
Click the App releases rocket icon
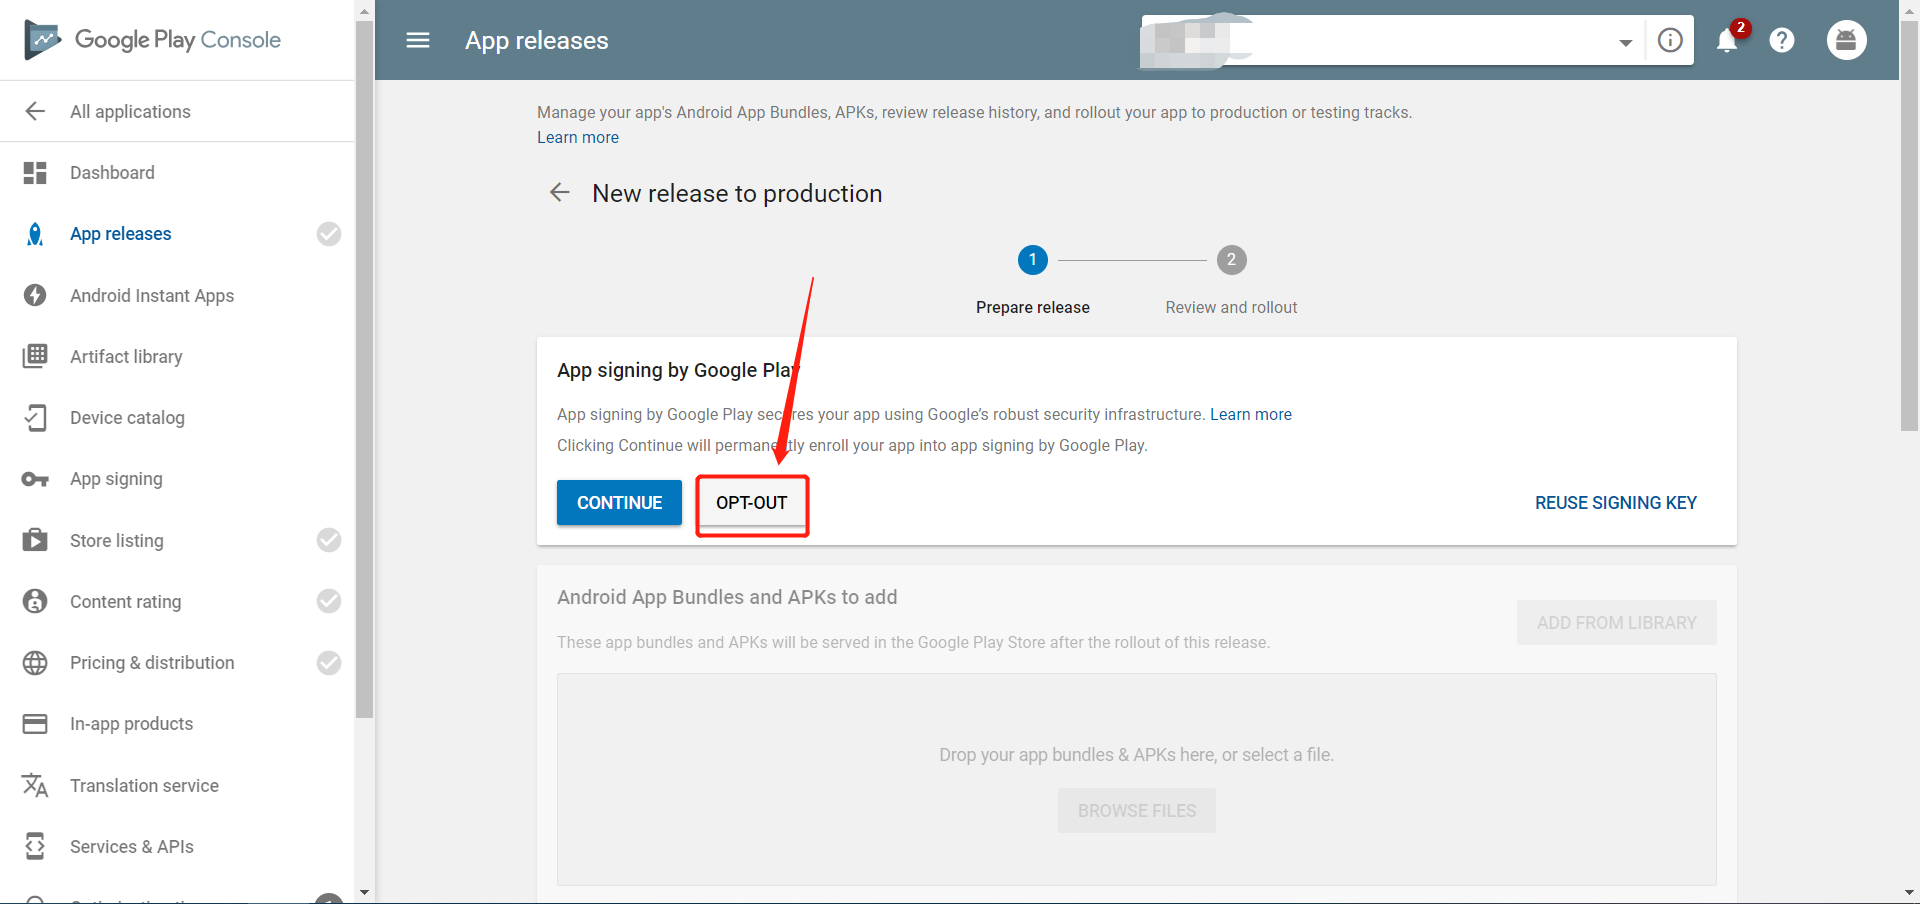(35, 234)
